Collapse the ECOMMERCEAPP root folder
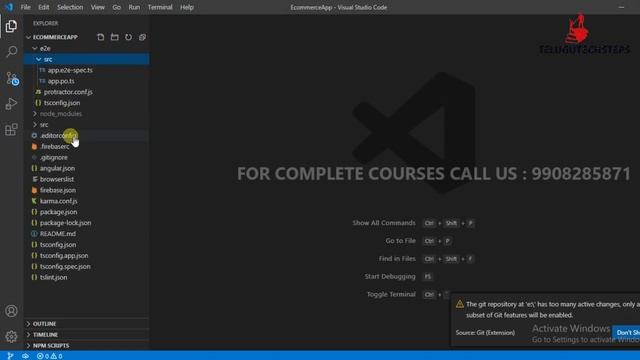Viewport: 640px width, 360px height. 87,37
